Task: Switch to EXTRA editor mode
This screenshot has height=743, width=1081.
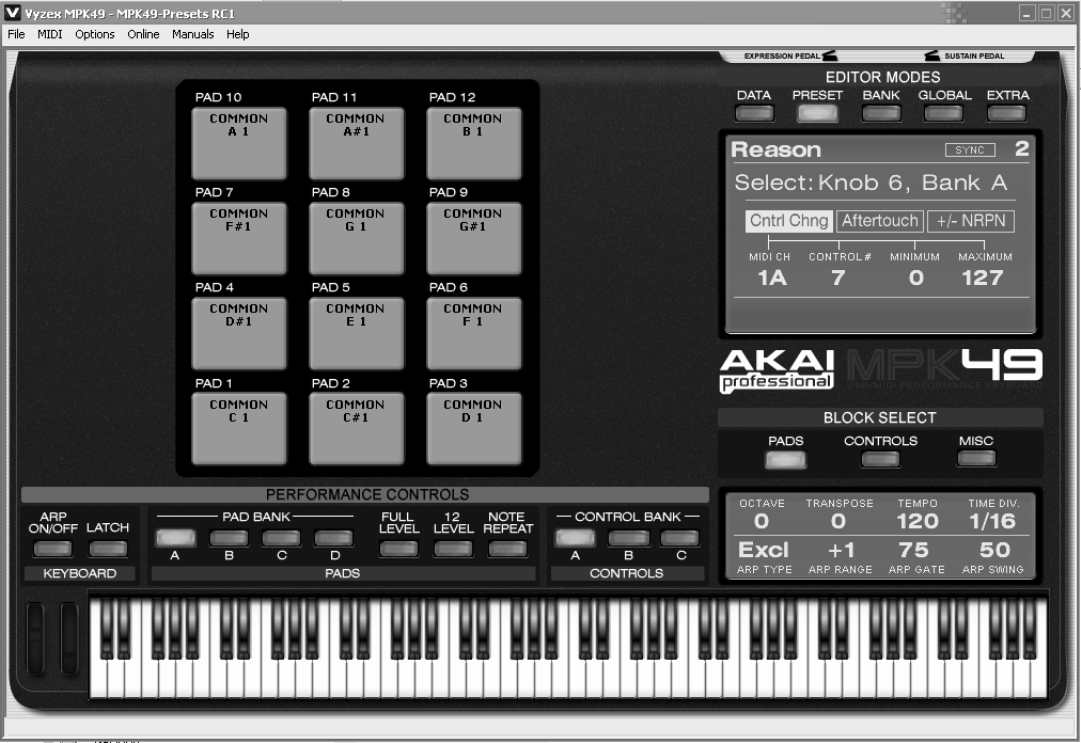Action: [x=1007, y=113]
